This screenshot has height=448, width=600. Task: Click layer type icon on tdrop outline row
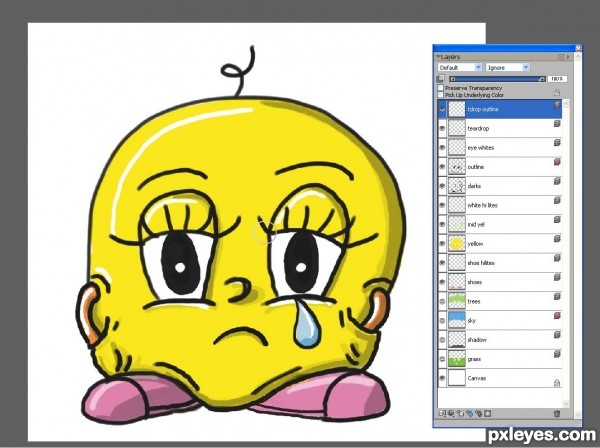(x=557, y=104)
